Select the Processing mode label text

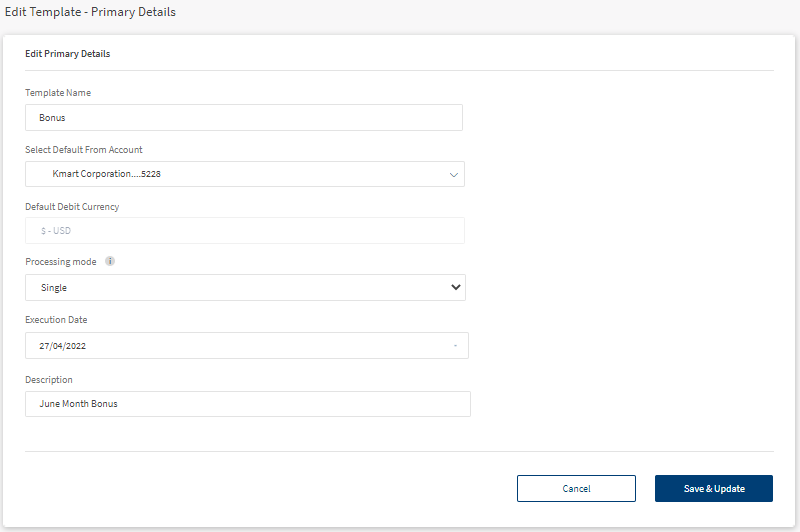tap(61, 262)
